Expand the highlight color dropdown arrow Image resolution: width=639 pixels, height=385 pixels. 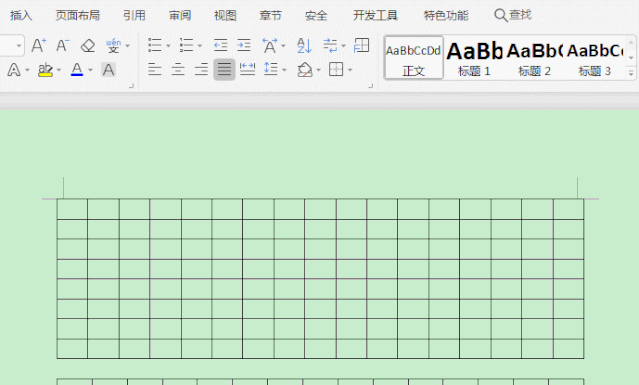coord(59,70)
